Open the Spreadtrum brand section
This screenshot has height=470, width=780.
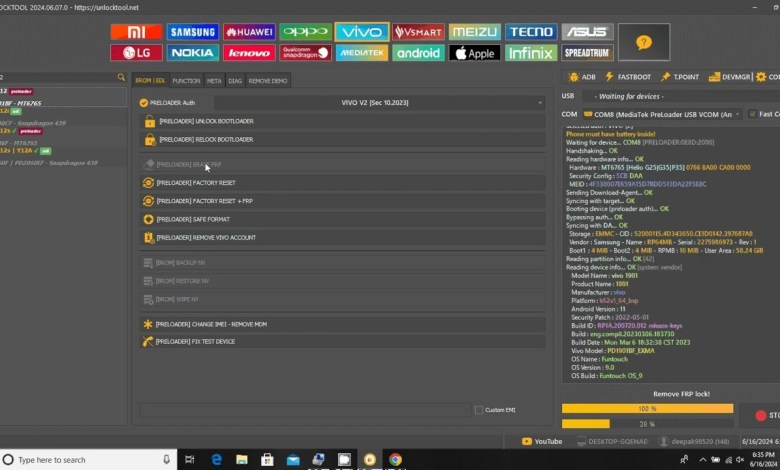click(587, 53)
